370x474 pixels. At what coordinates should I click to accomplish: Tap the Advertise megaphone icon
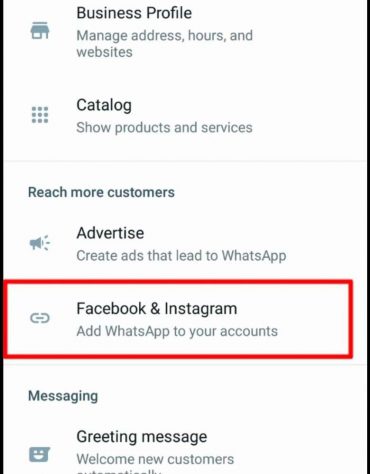tap(40, 243)
